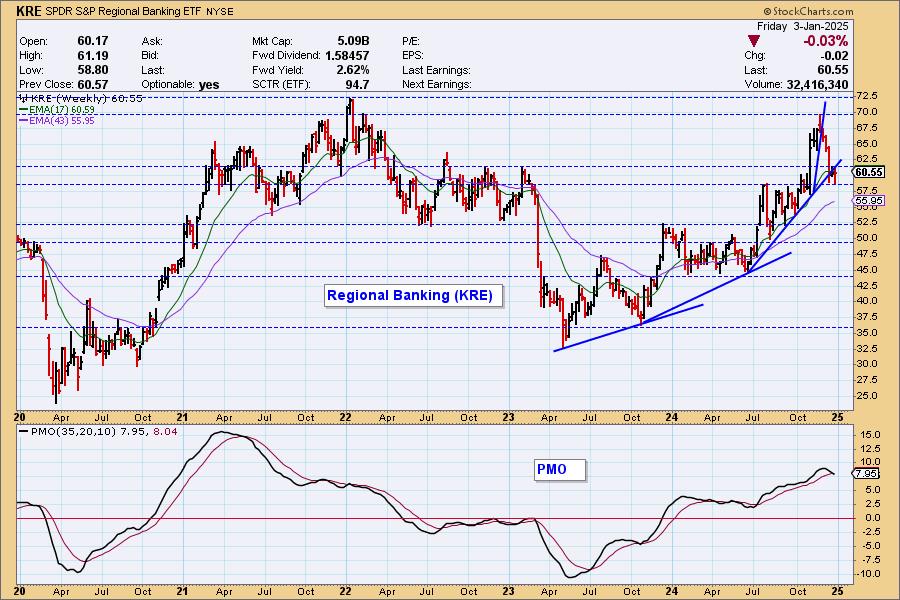Click the 25.0 price axis label
Screen dimensions: 900x600
867,396
